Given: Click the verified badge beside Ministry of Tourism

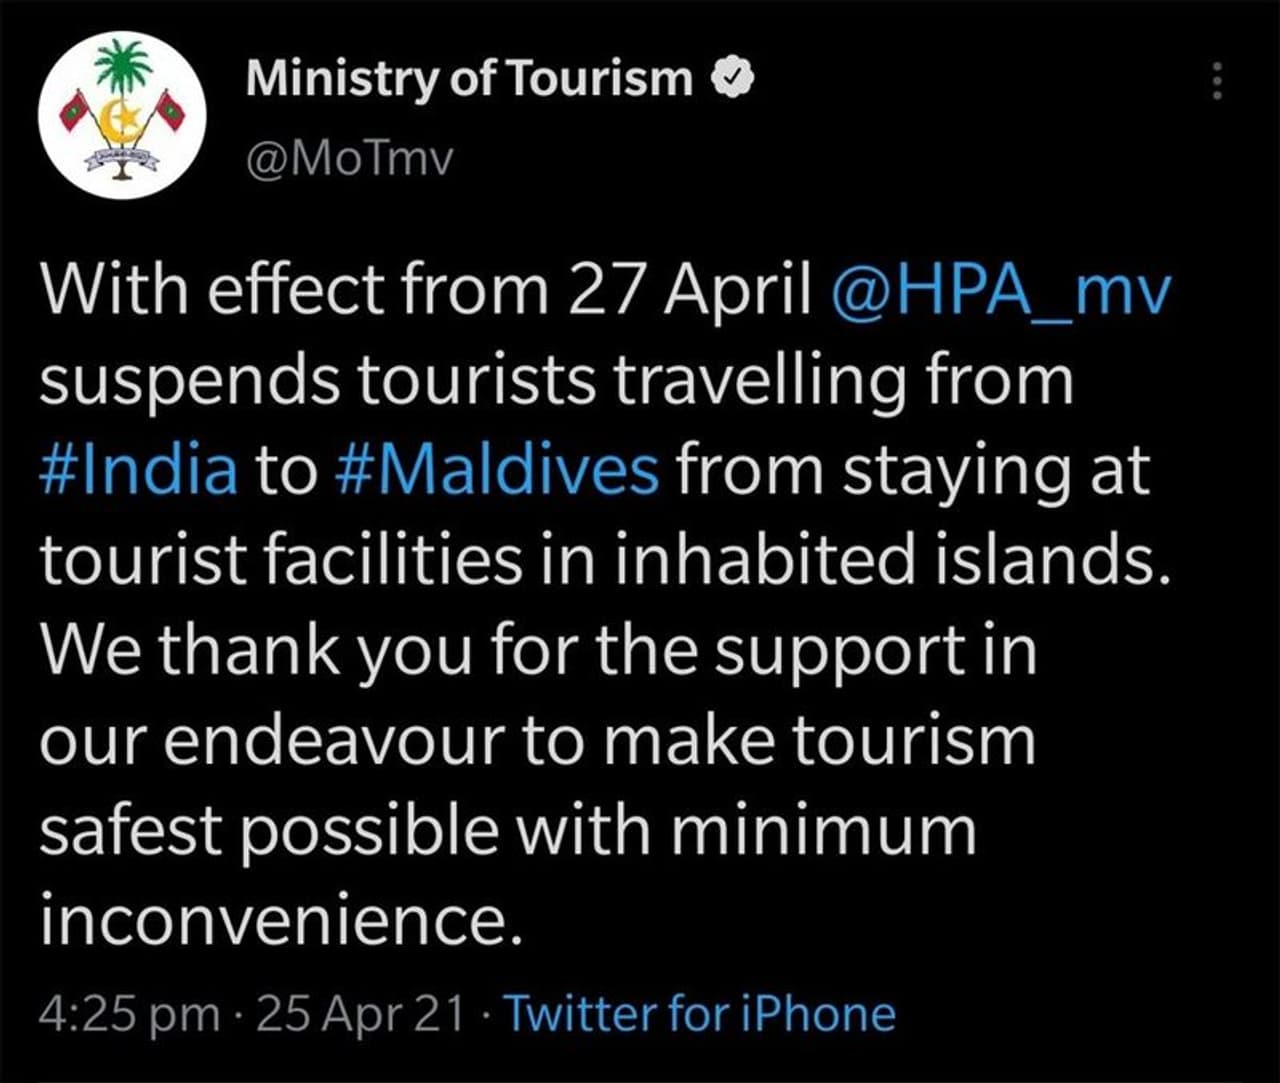Looking at the screenshot, I should point(732,79).
